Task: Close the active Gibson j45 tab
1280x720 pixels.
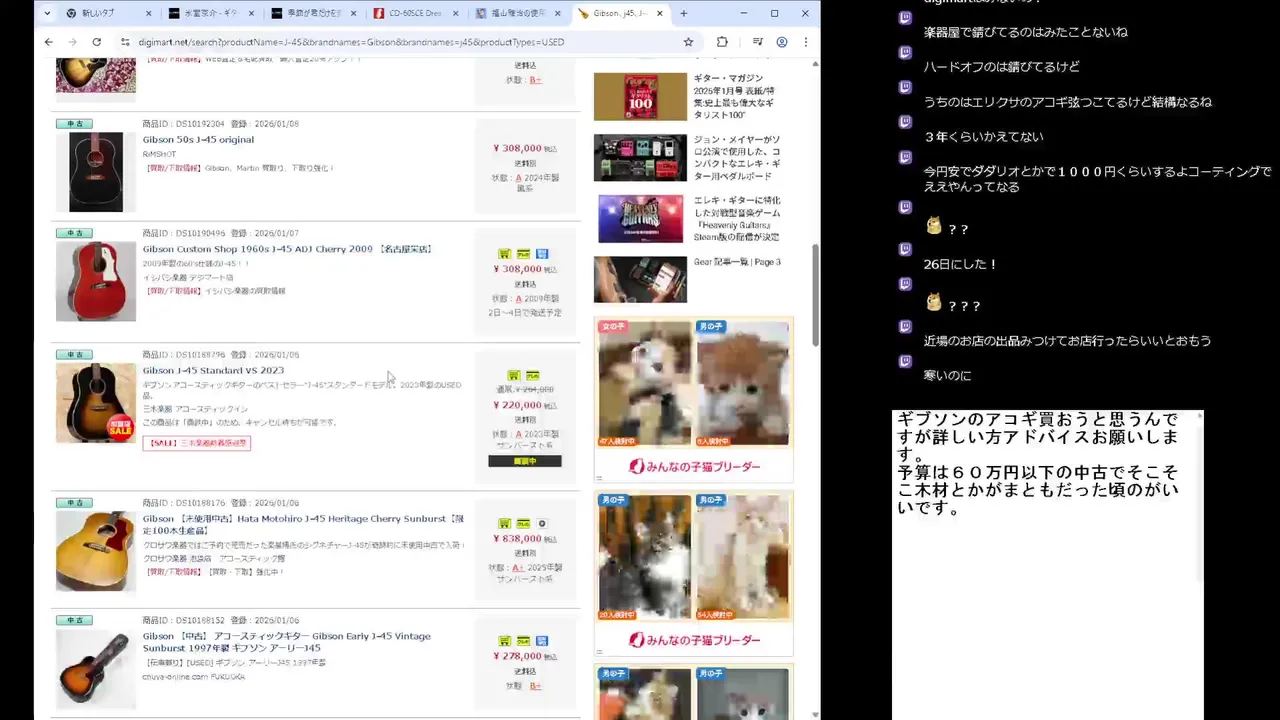Action: coord(660,13)
